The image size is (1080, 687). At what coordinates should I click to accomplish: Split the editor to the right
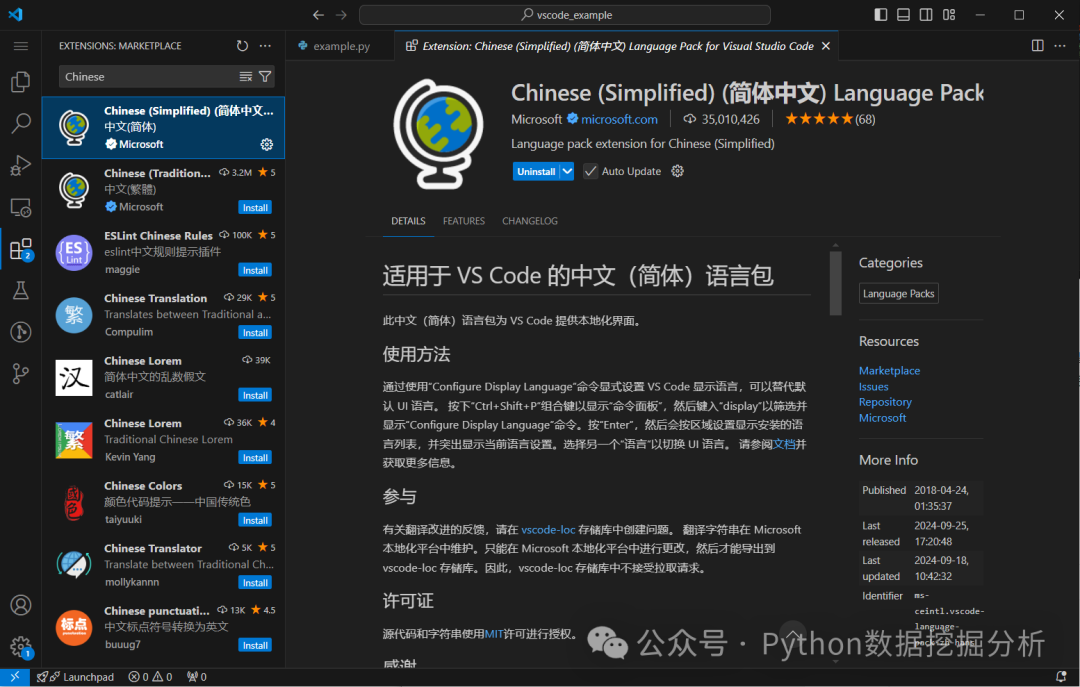coord(1037,46)
